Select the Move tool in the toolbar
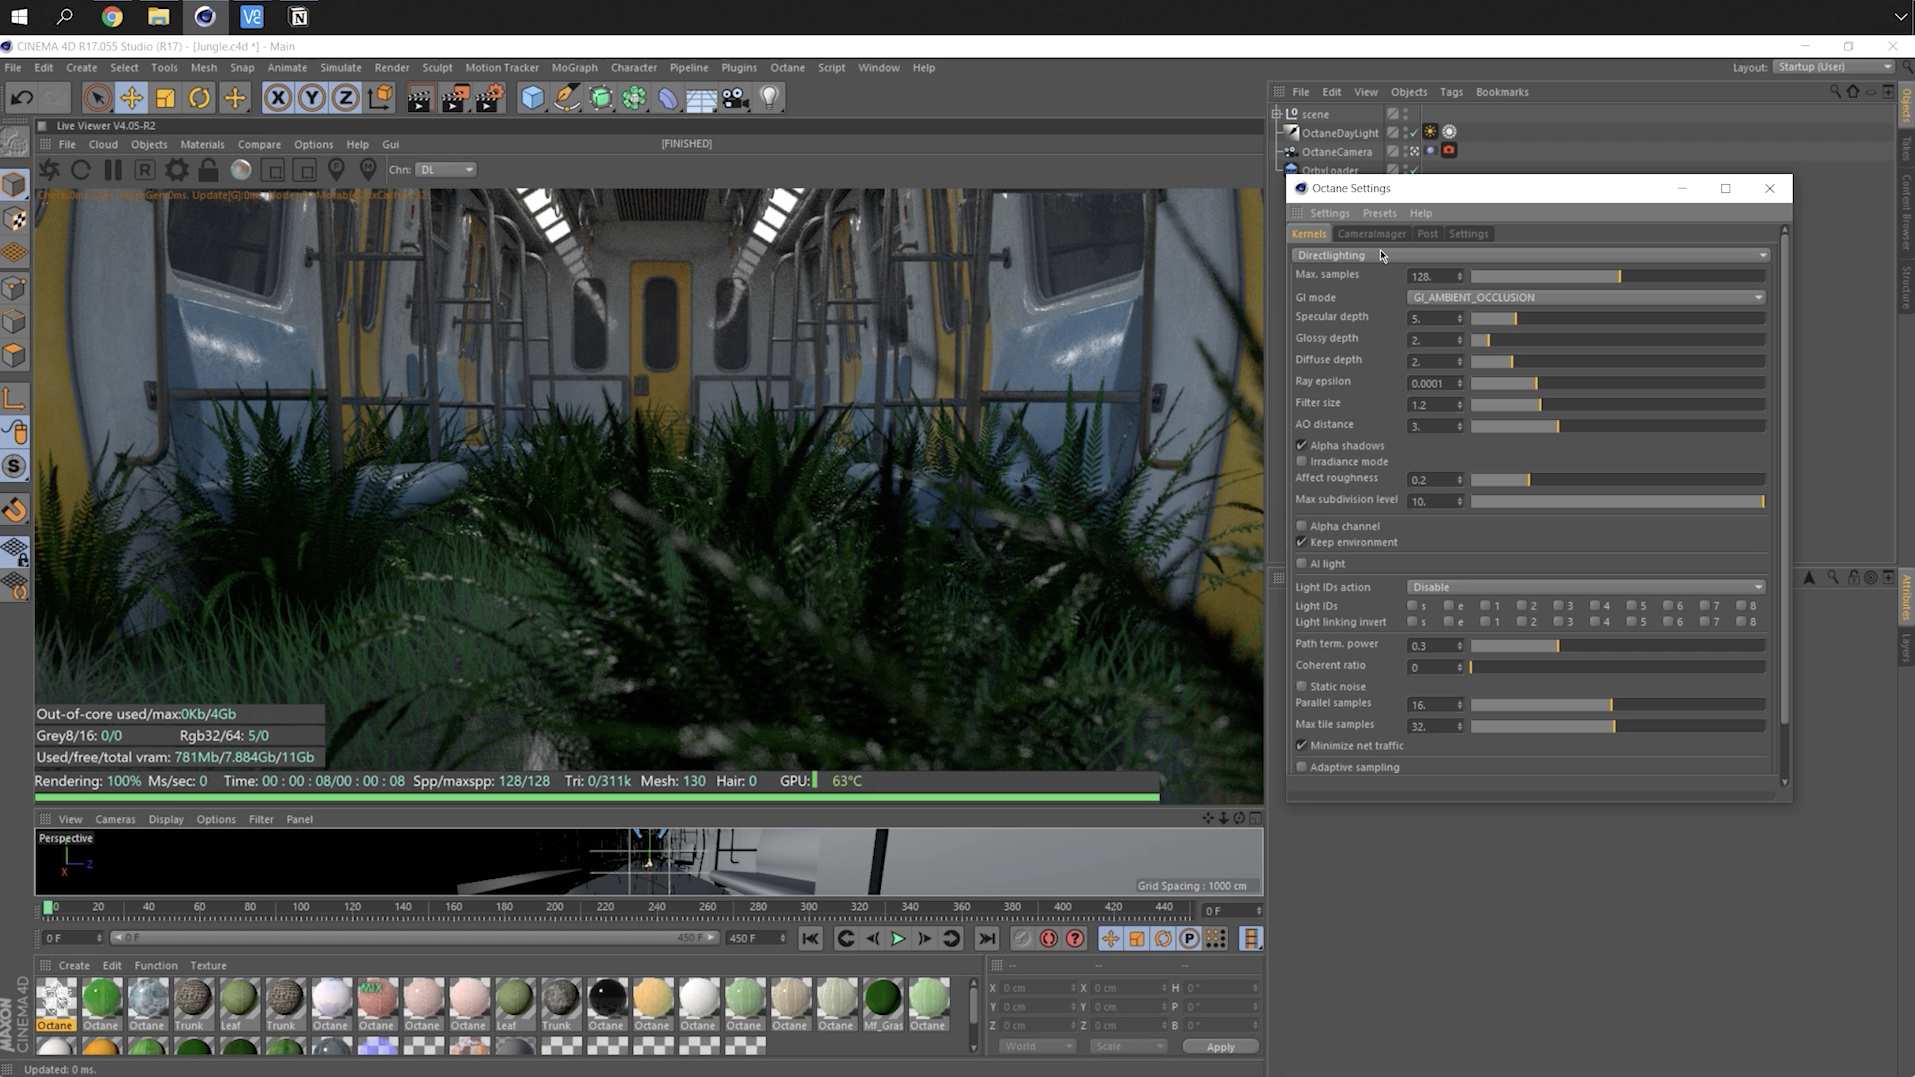Image resolution: width=1915 pixels, height=1077 pixels. (132, 97)
